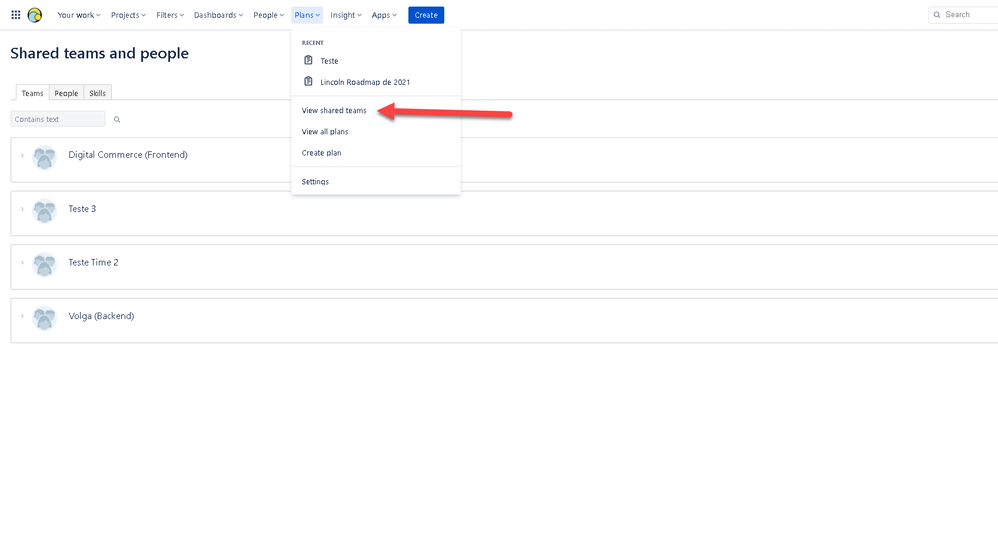Click the Digital Commerce (Frontend) team name
Viewport: 998px width, 551px height.
[x=128, y=155]
